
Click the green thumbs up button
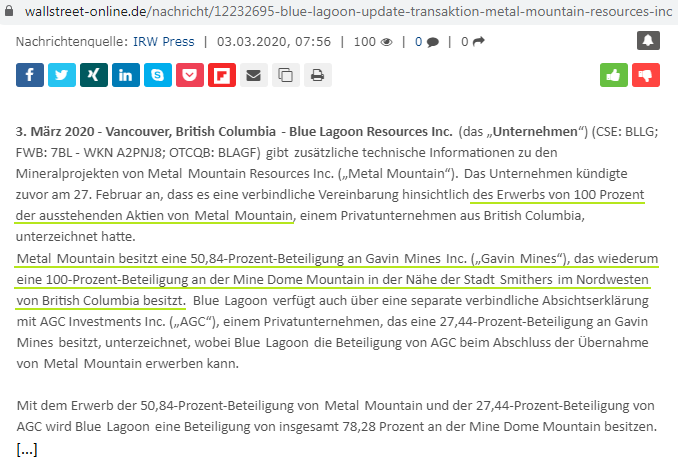point(612,75)
